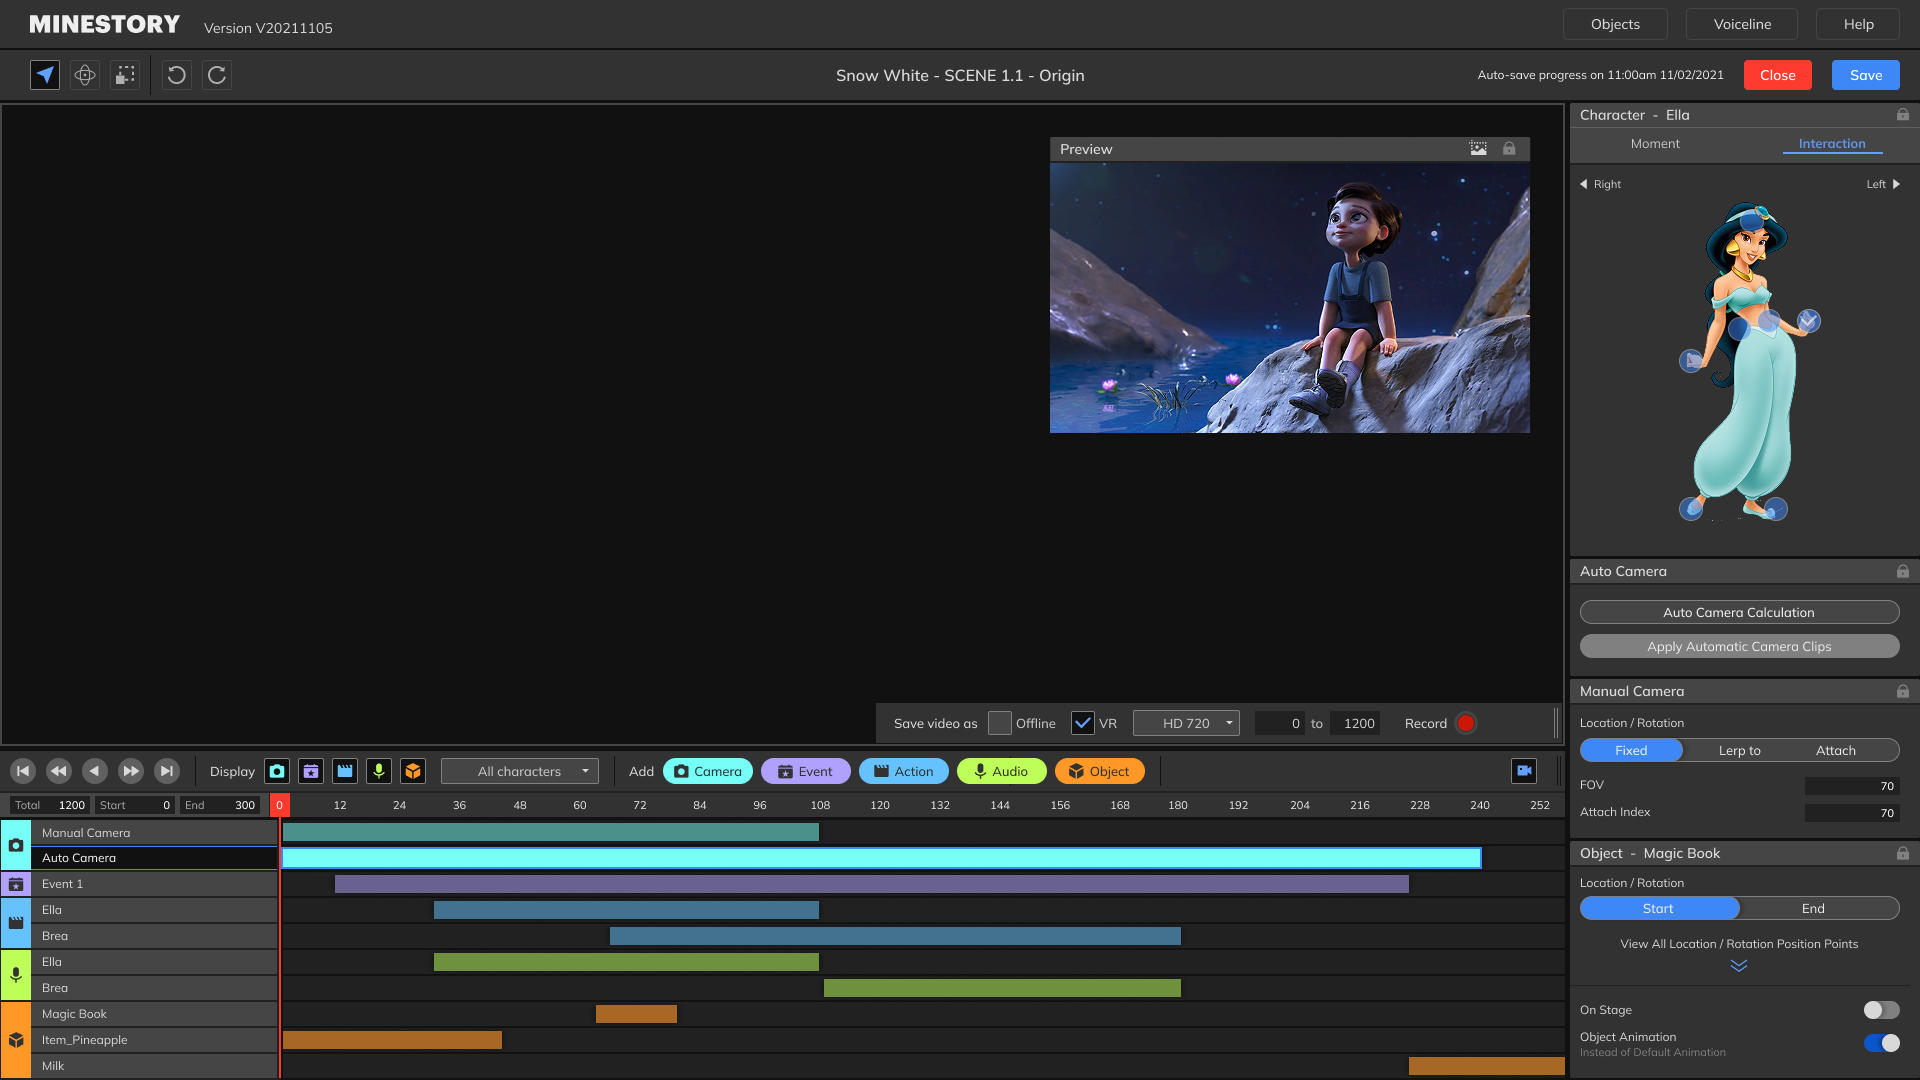
Task: Click the fast forward button
Action: (131, 771)
